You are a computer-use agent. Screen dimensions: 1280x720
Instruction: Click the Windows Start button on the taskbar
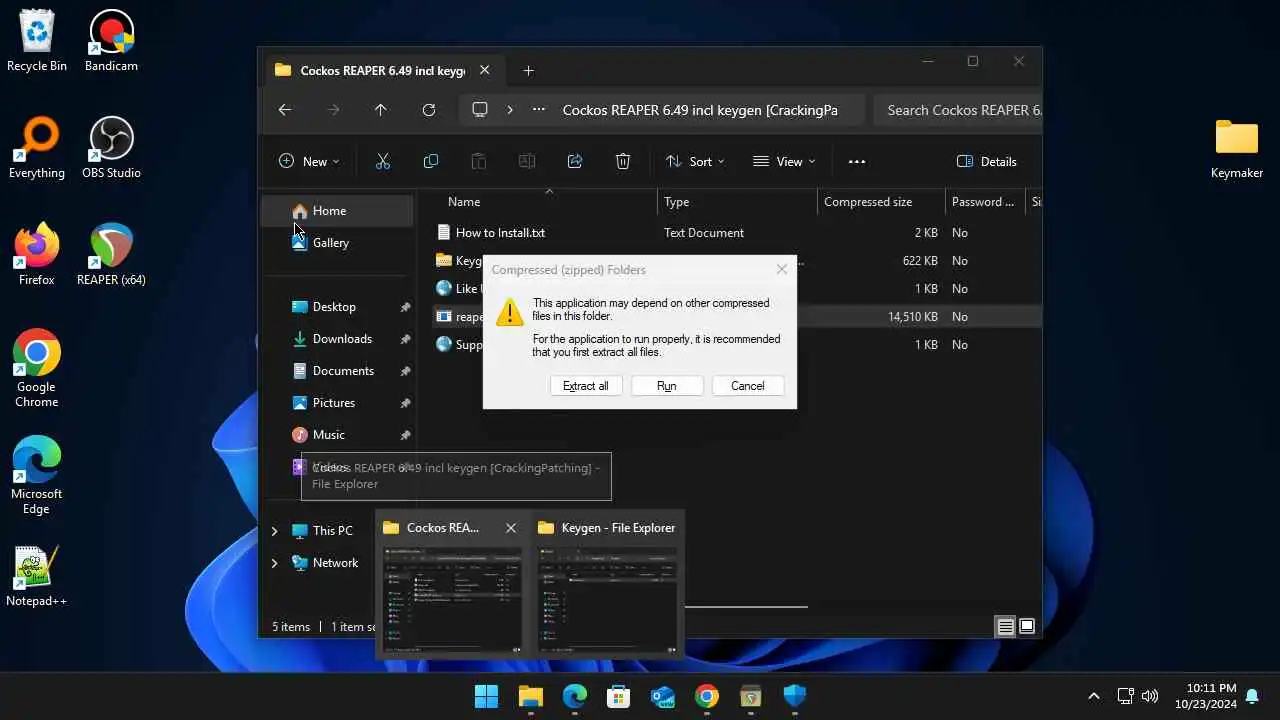pyautogui.click(x=486, y=696)
